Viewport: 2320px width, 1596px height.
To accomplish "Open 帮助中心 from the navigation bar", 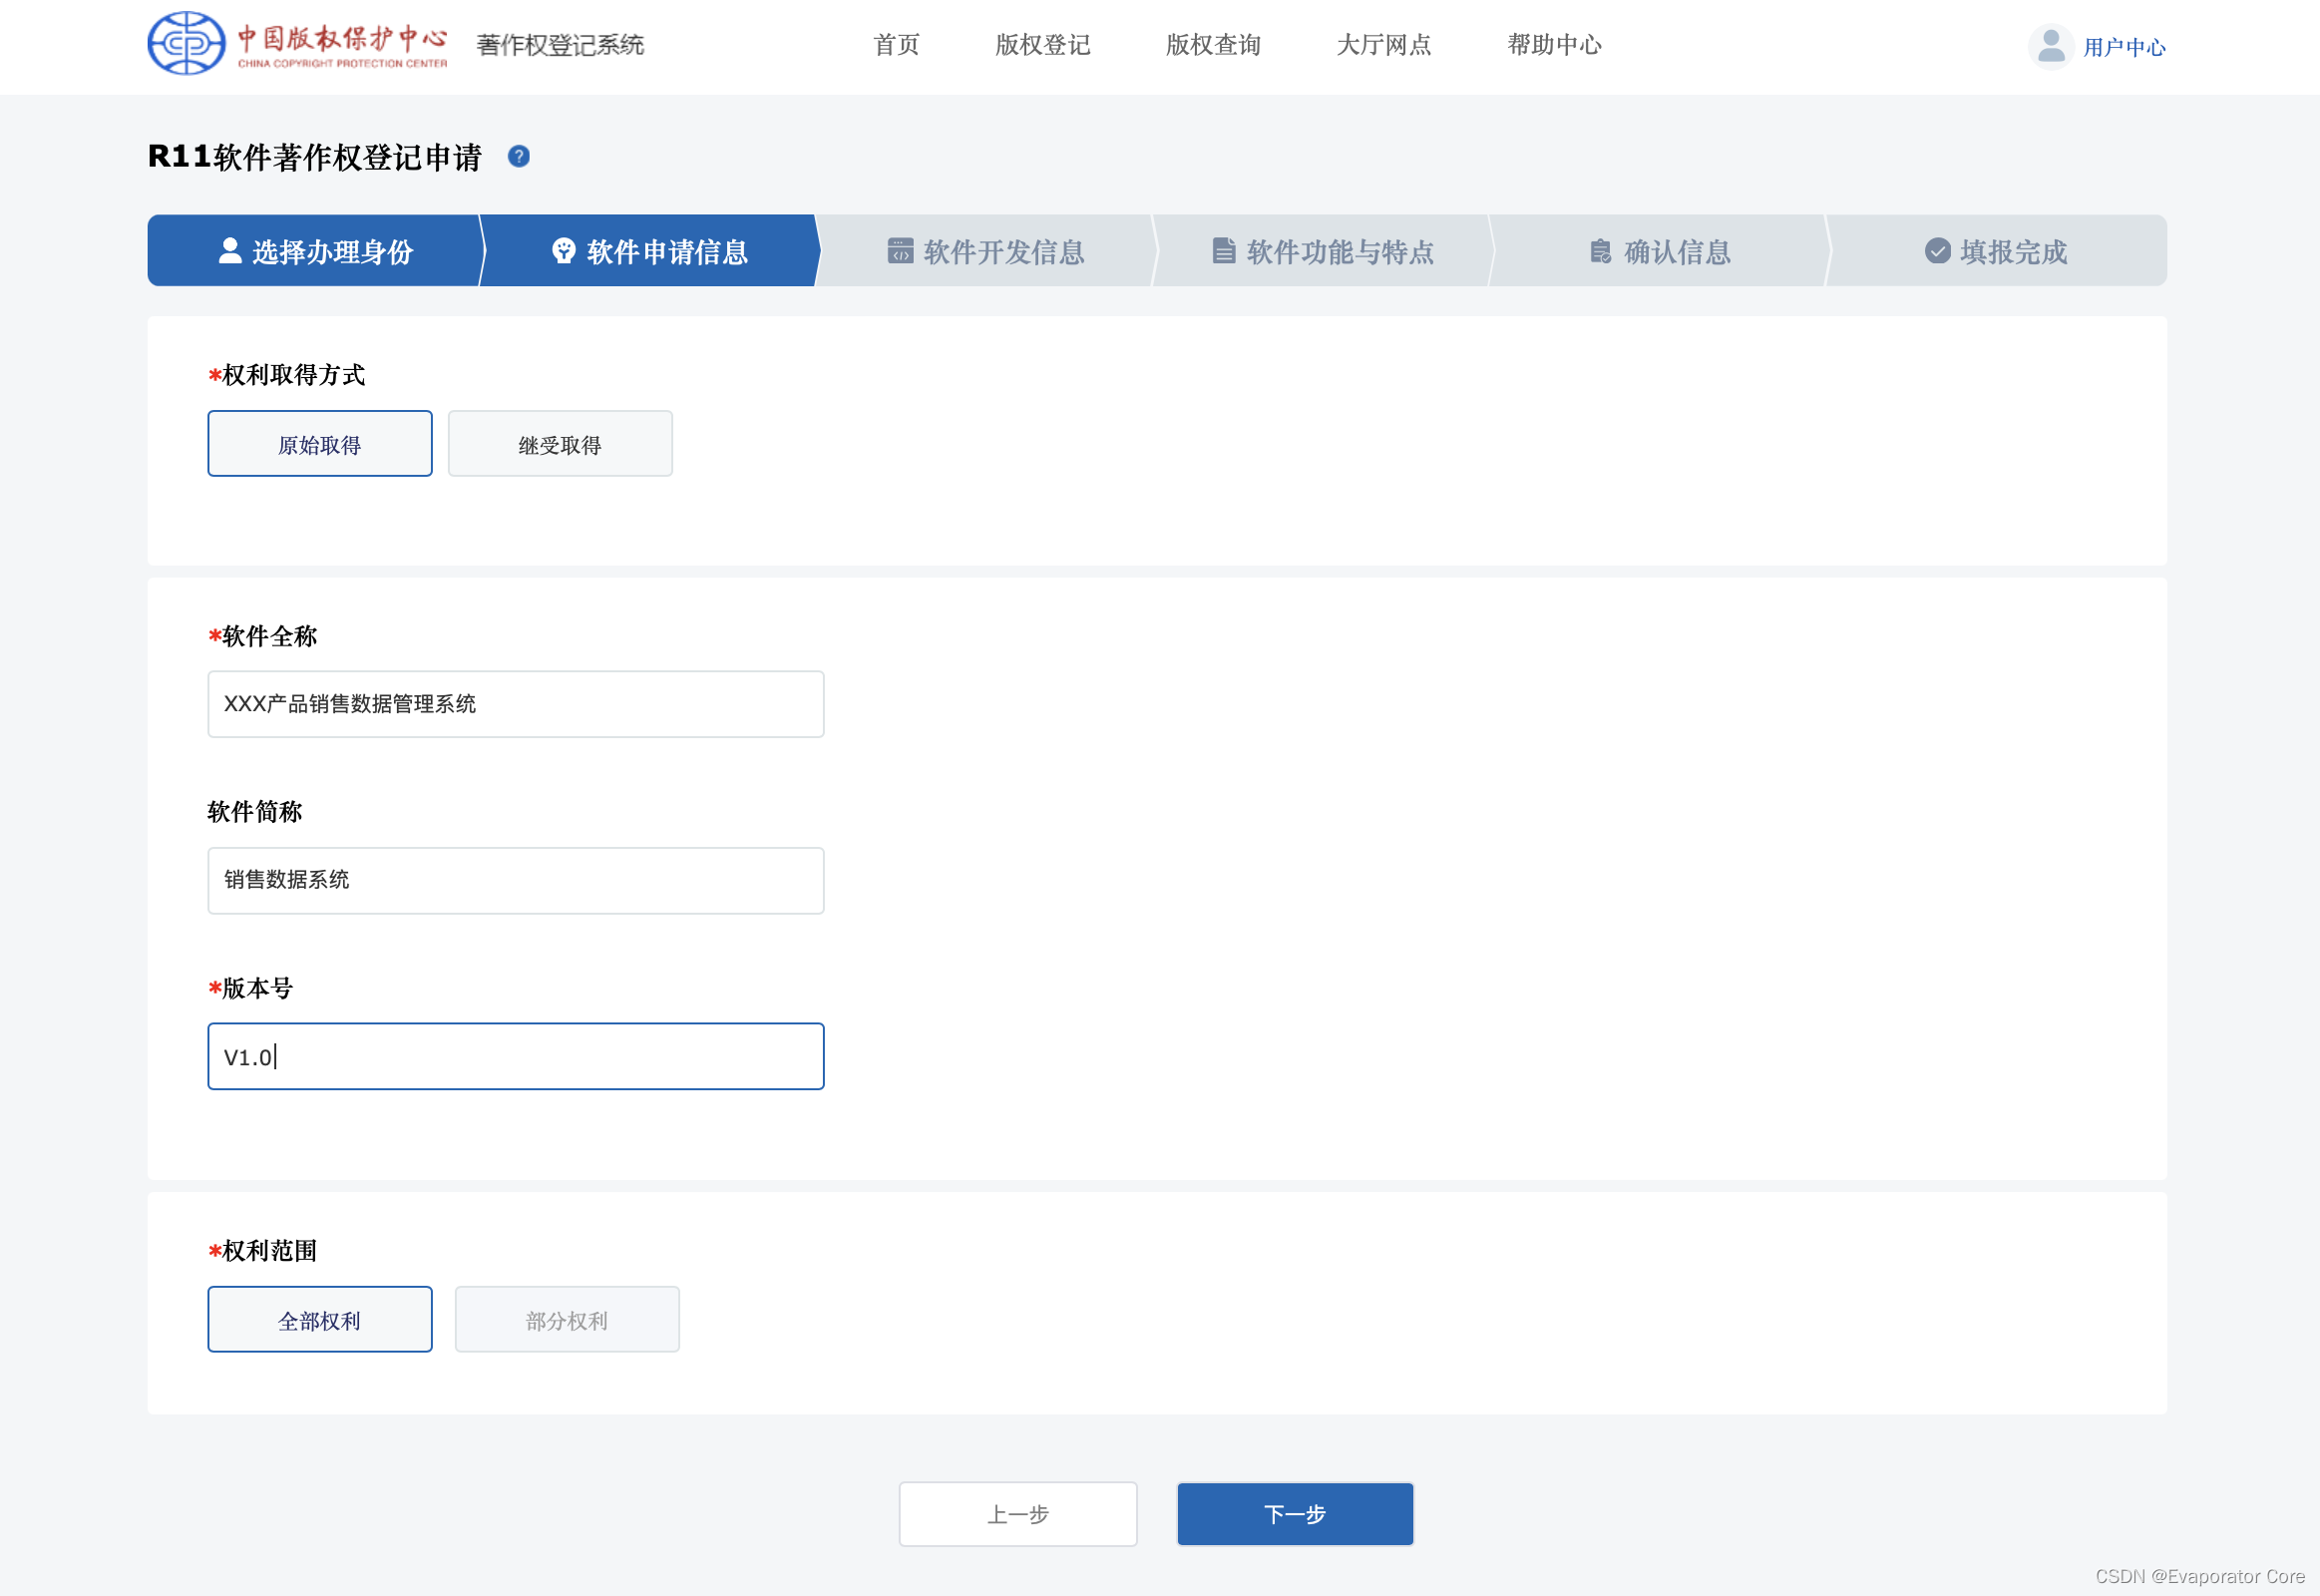I will pos(1554,45).
